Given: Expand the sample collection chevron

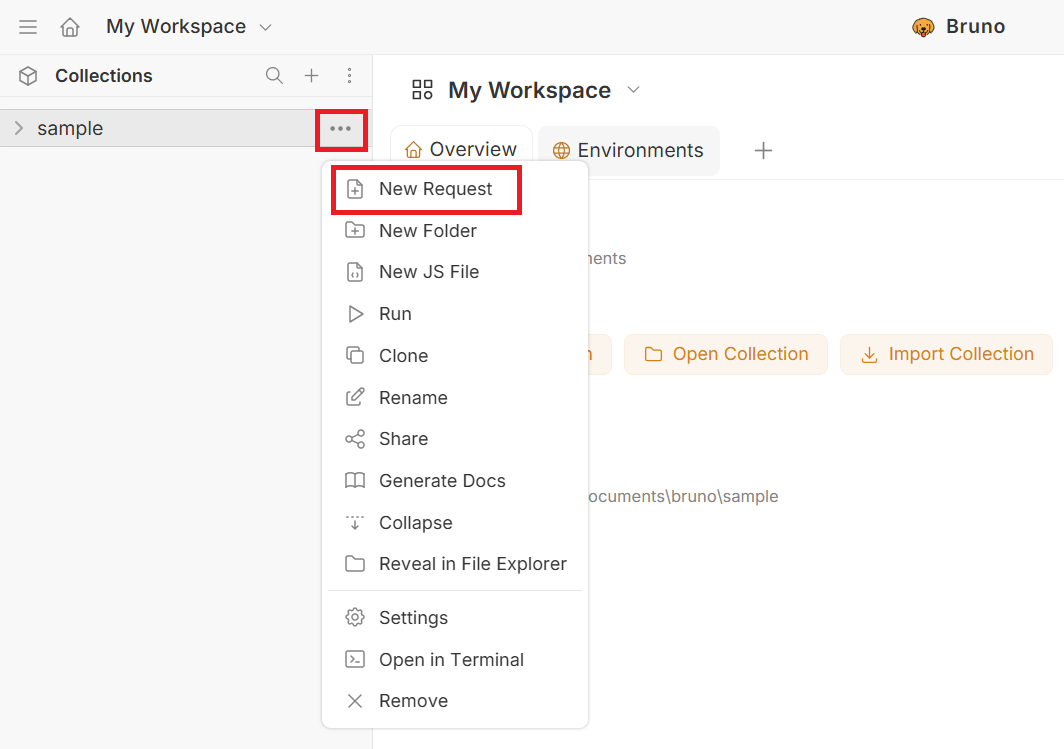Looking at the screenshot, I should click(18, 128).
